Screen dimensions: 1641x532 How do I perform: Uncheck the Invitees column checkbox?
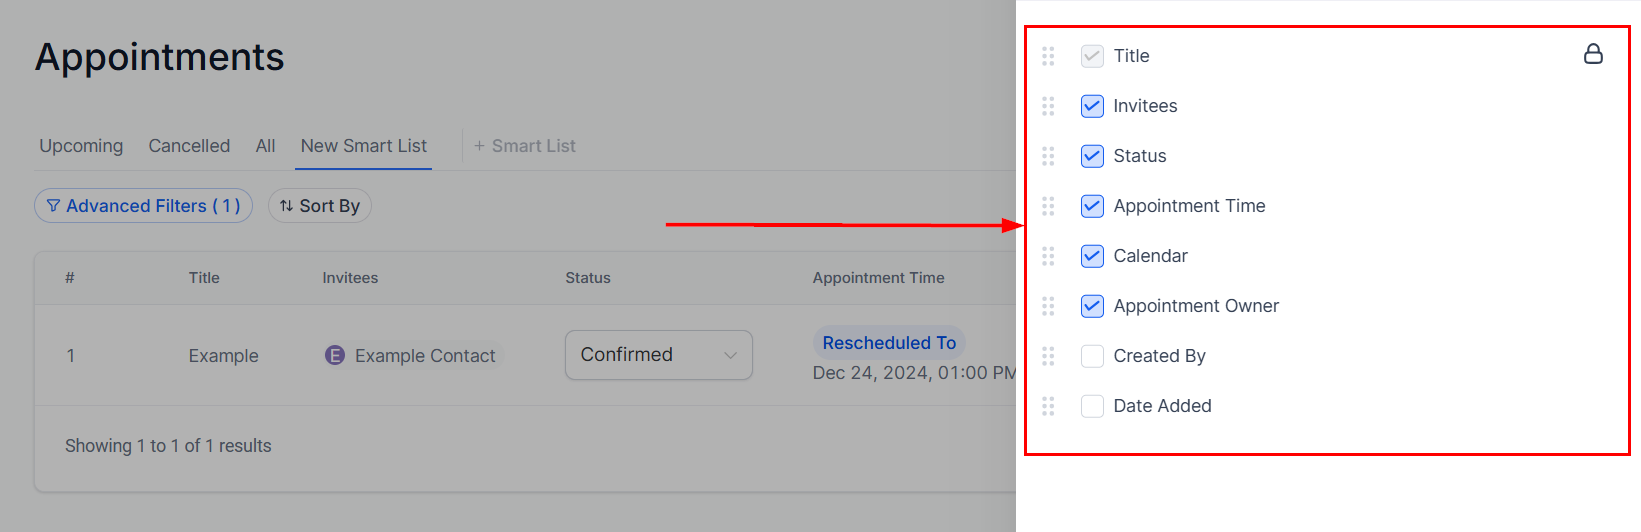1092,106
